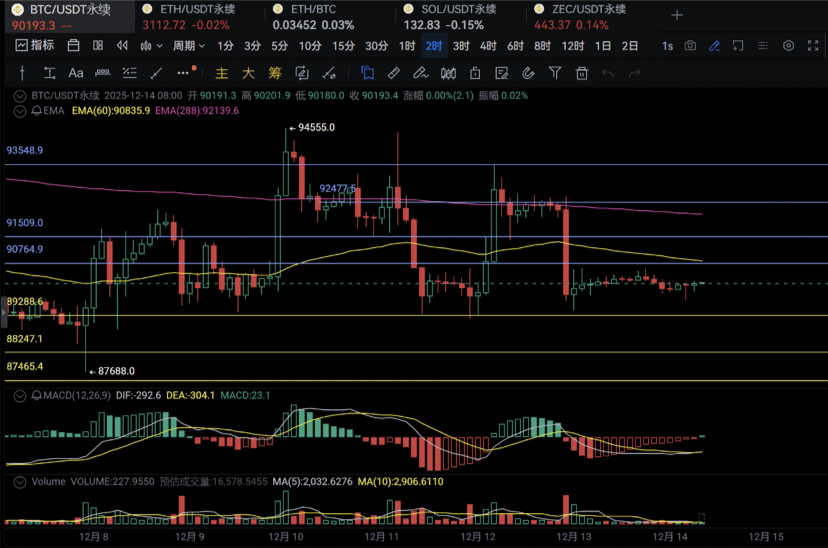The image size is (828, 548).
Task: Enter fullscreen chart mode
Action: coord(813,46)
